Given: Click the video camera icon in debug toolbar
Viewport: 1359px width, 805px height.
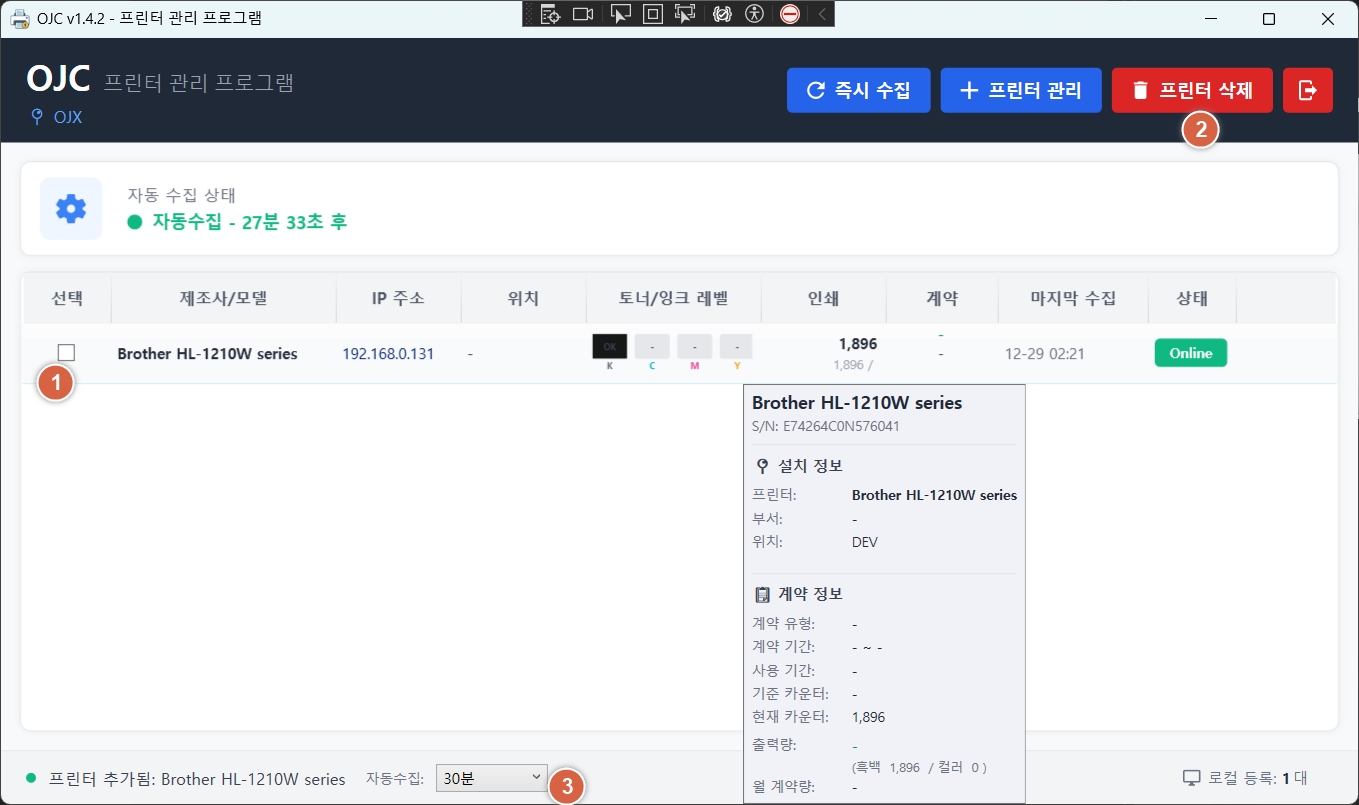Looking at the screenshot, I should (583, 14).
